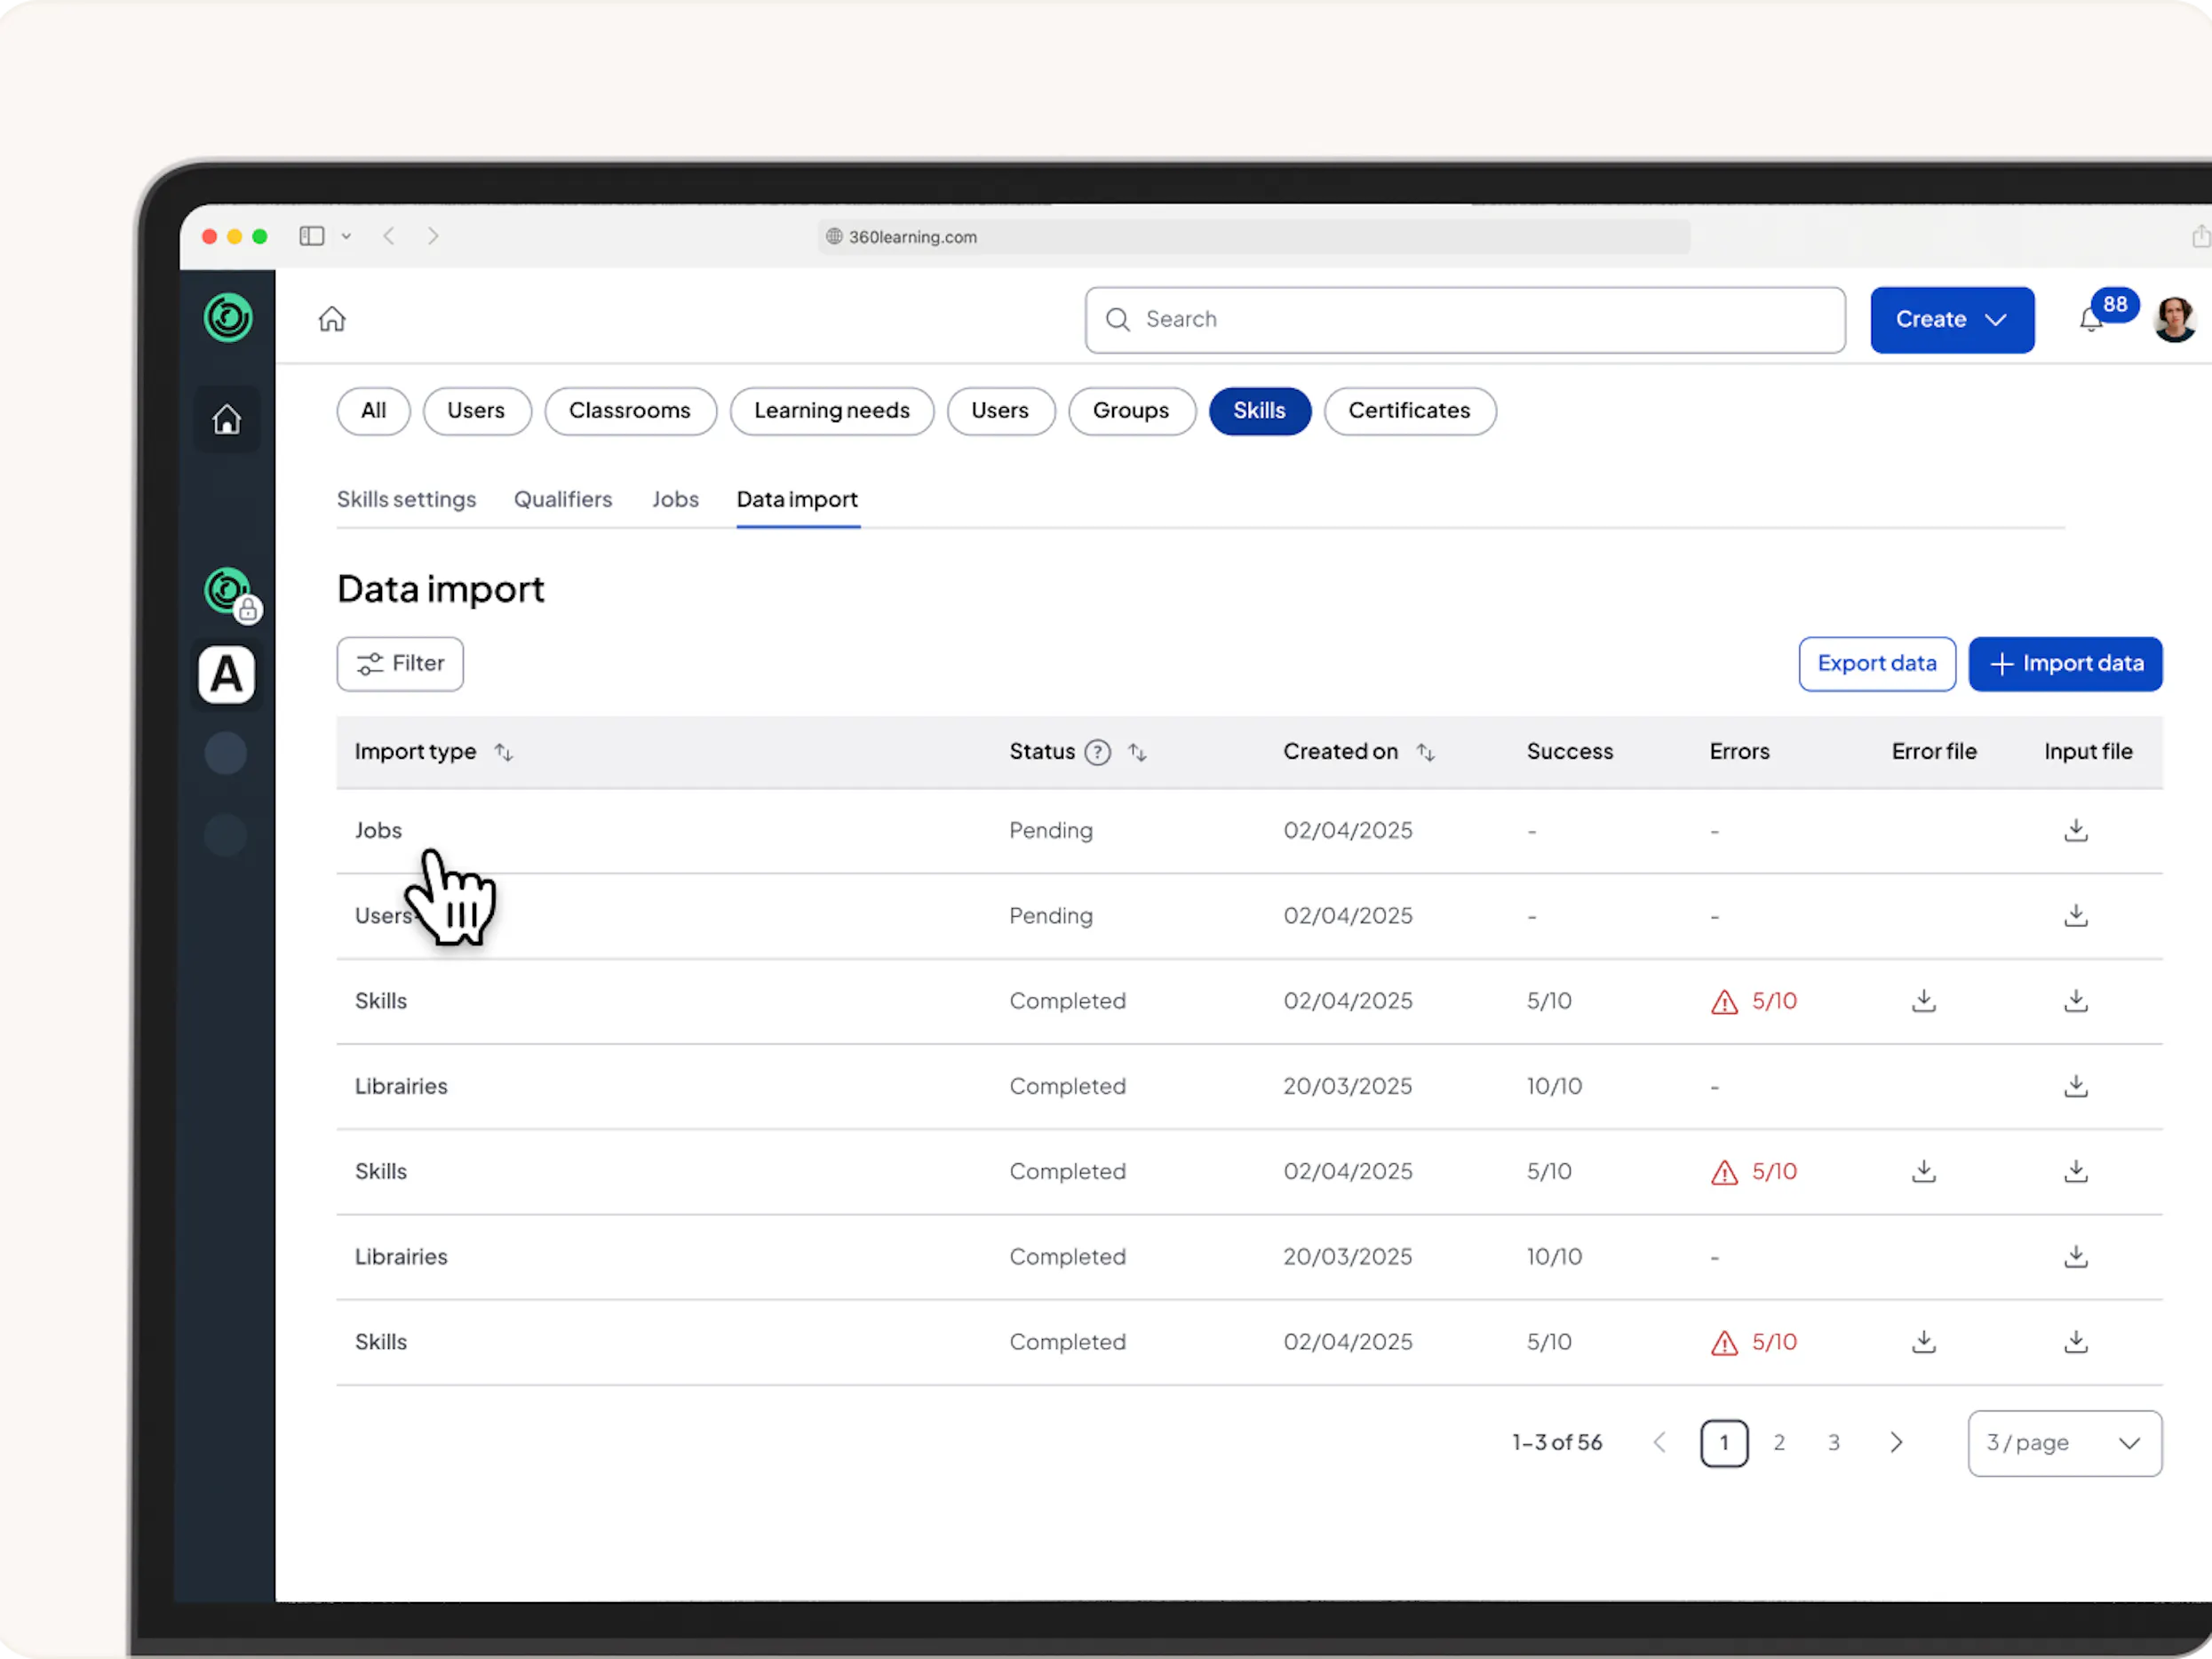Image resolution: width=2212 pixels, height=1659 pixels.
Task: Download input file for Jobs row
Action: pyautogui.click(x=2076, y=830)
